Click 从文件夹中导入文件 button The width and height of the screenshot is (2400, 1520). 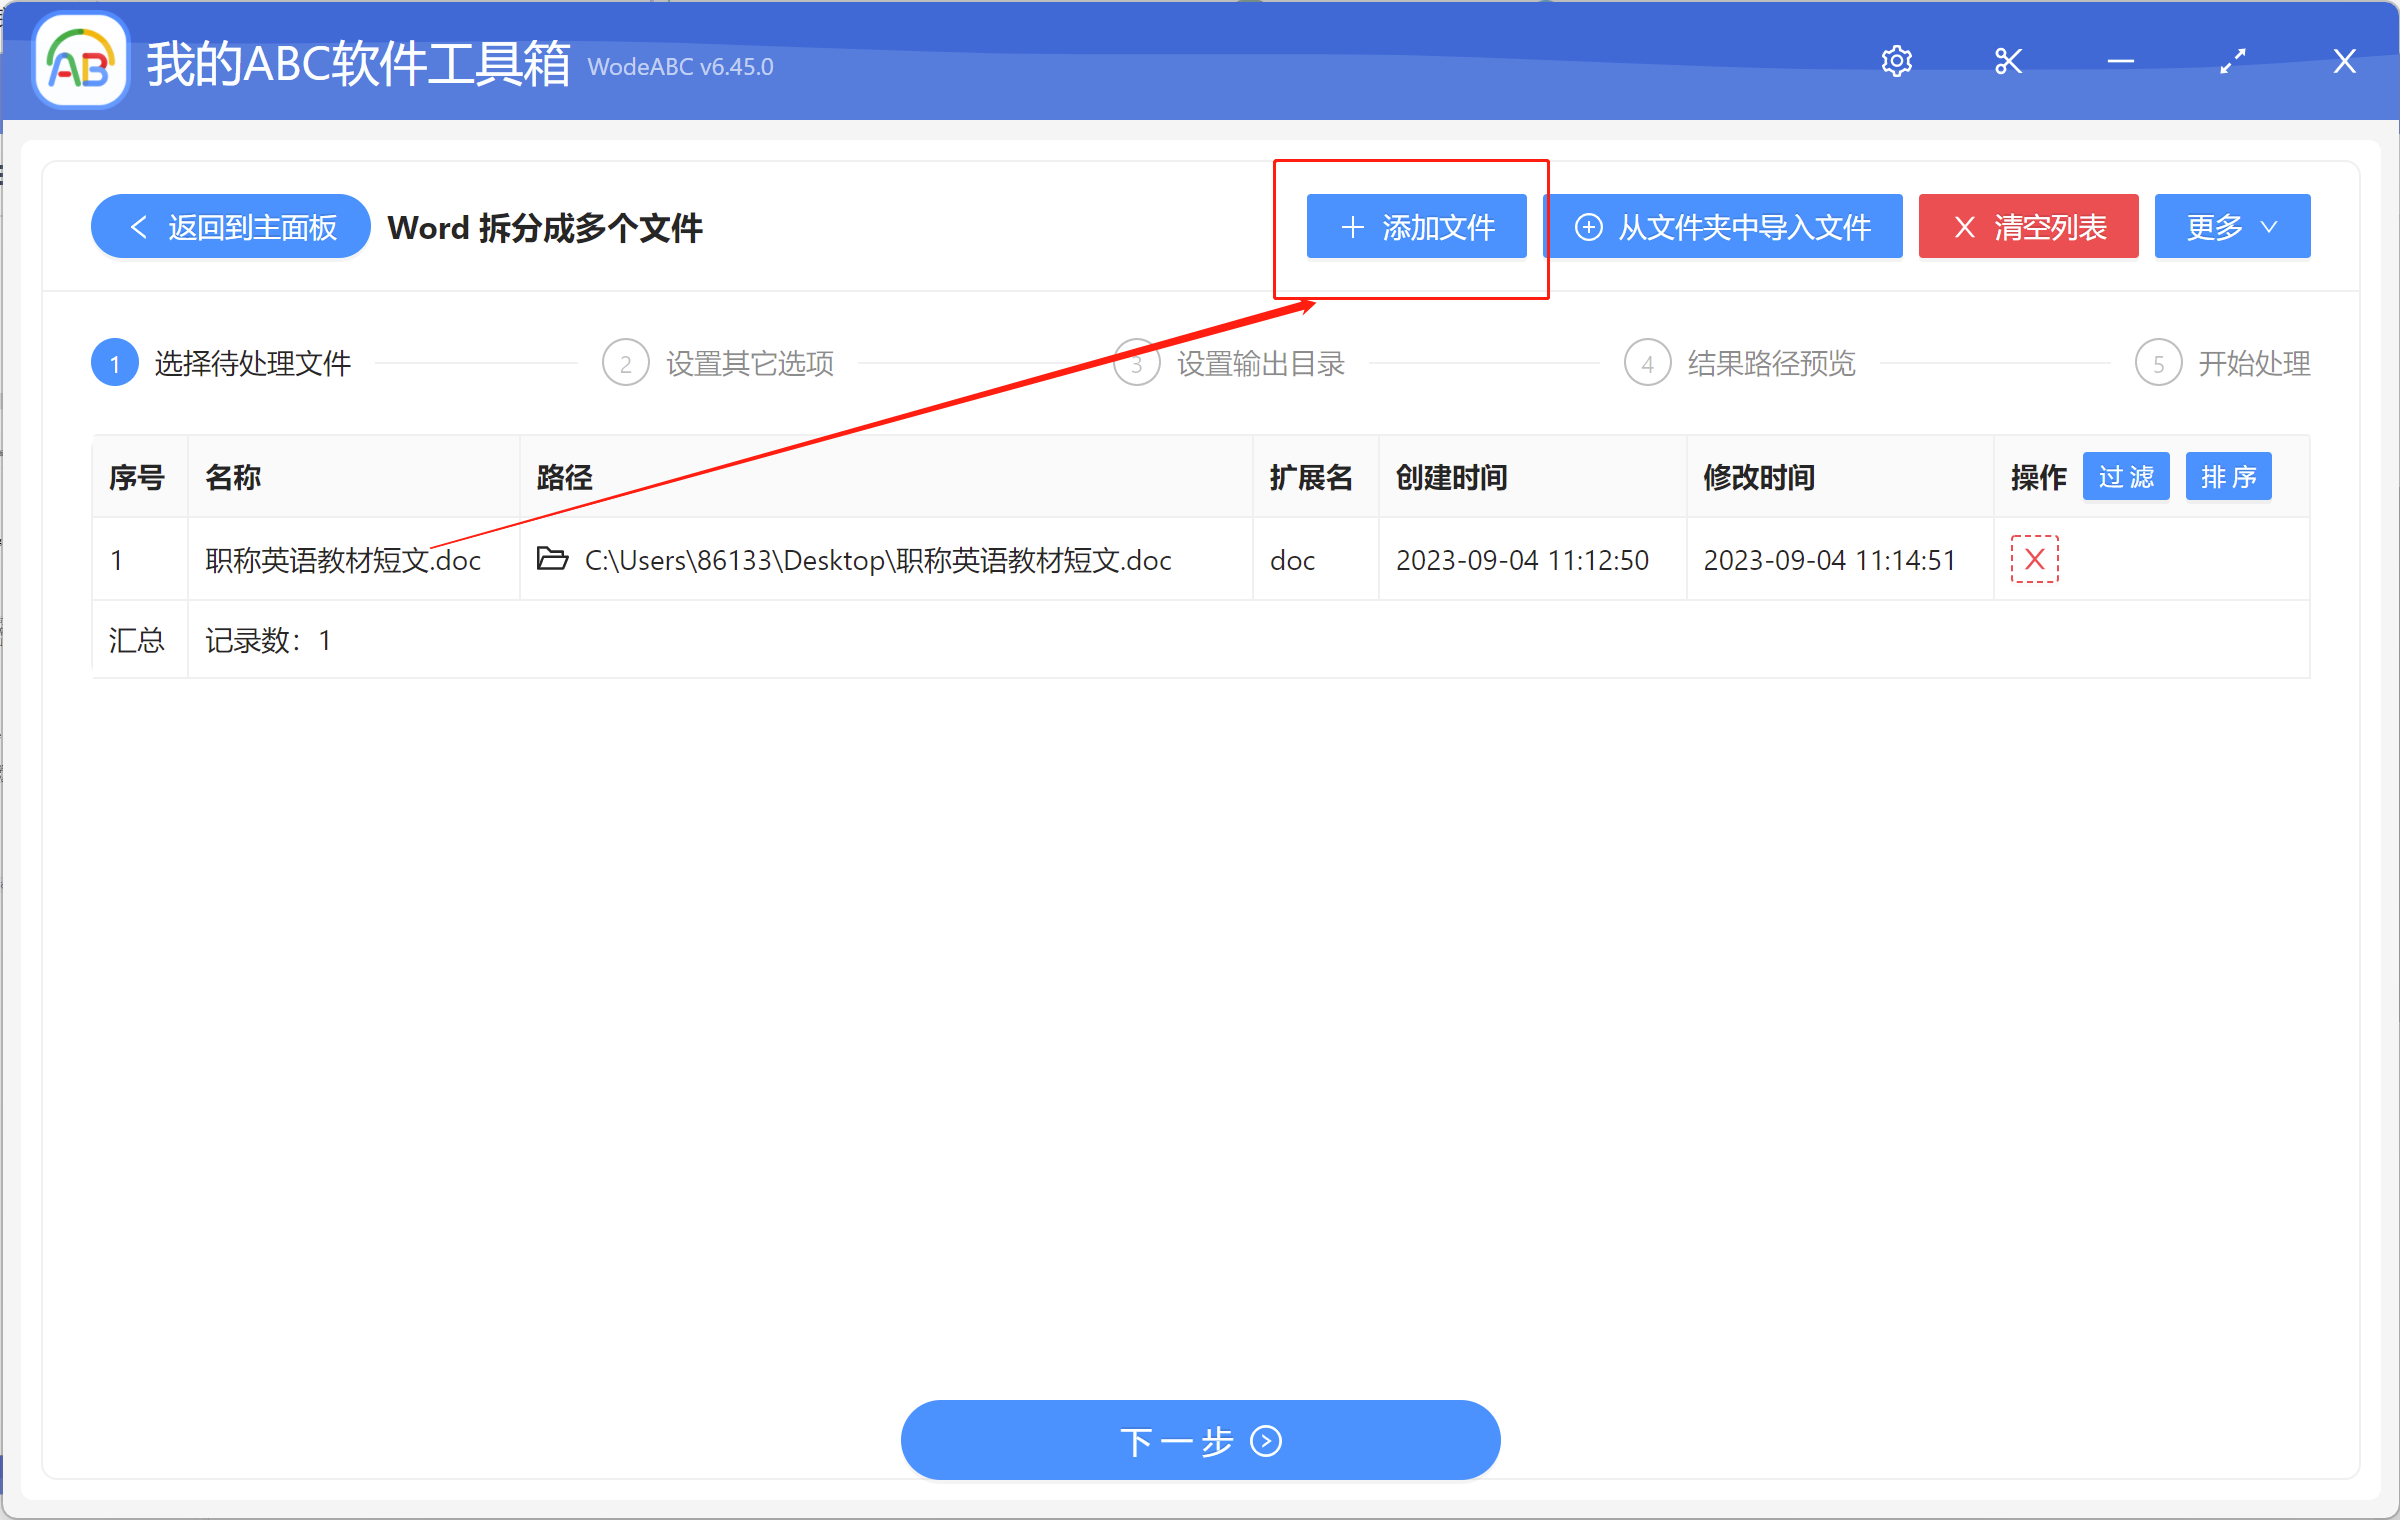pos(1724,226)
